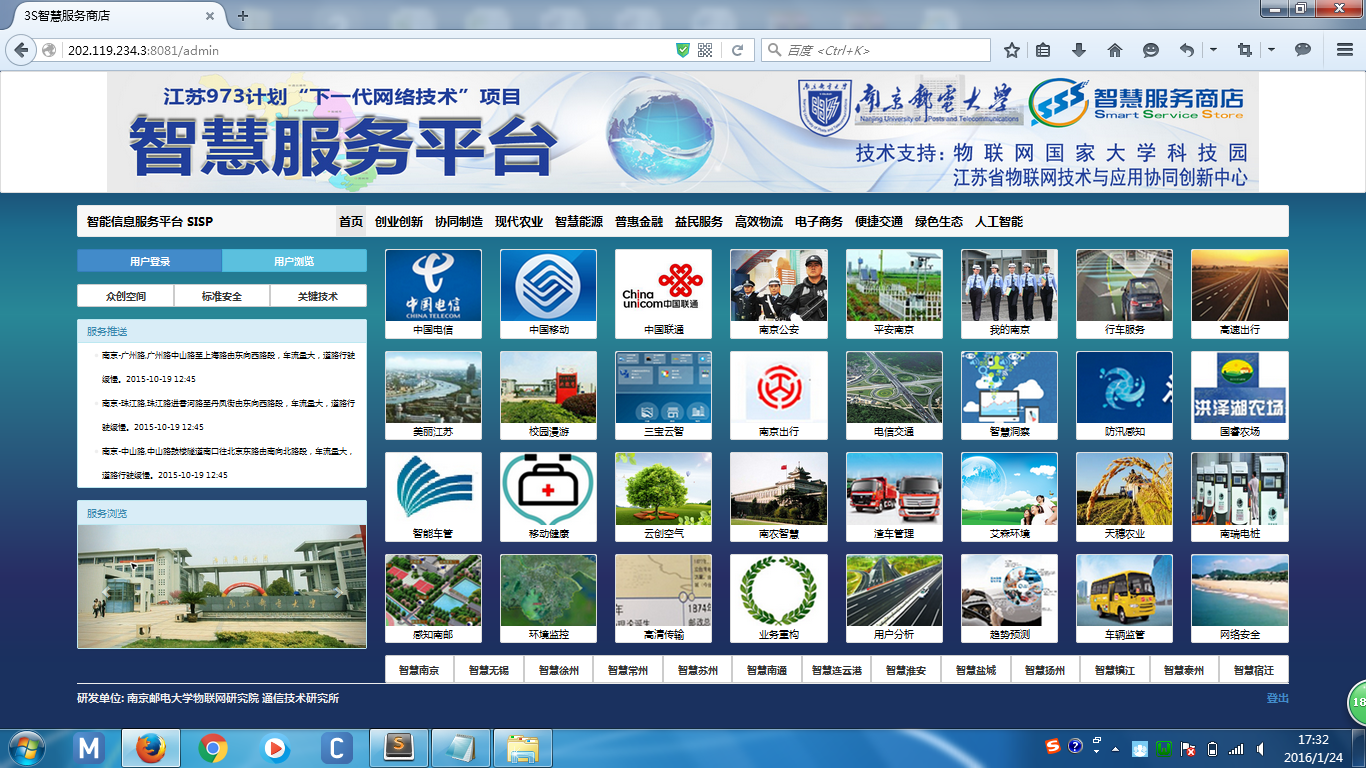1366x768 pixels.
Task: Open the 电子商务 navigation item
Action: (x=819, y=221)
